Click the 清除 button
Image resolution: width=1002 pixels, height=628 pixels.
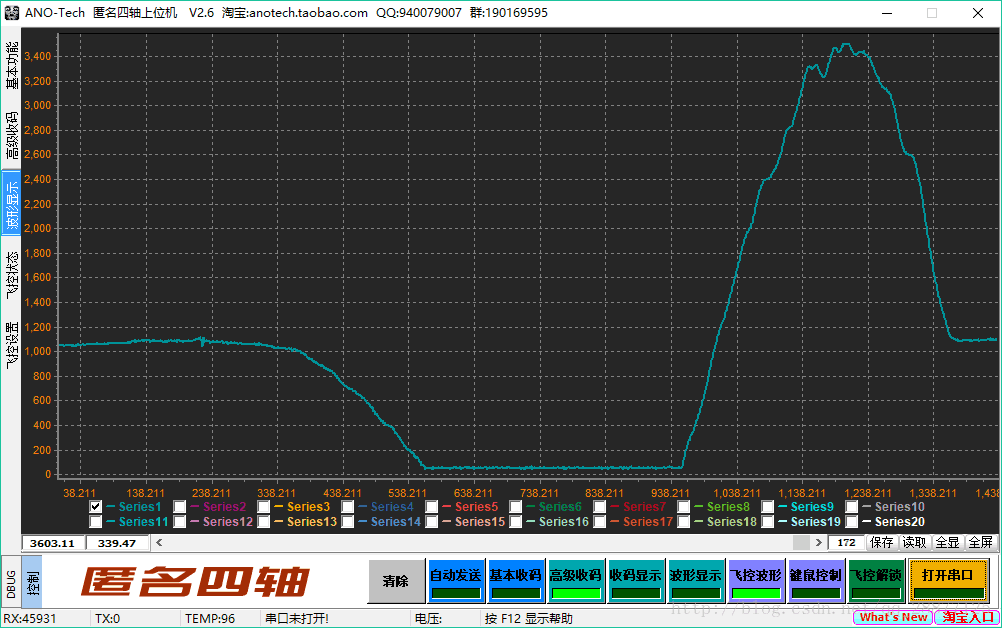(396, 581)
